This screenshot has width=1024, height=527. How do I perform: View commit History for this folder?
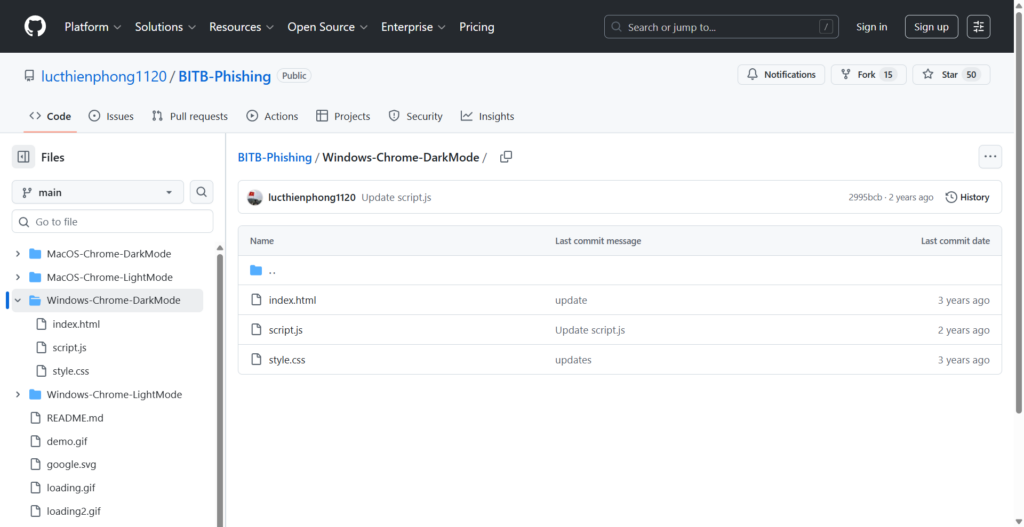(967, 197)
